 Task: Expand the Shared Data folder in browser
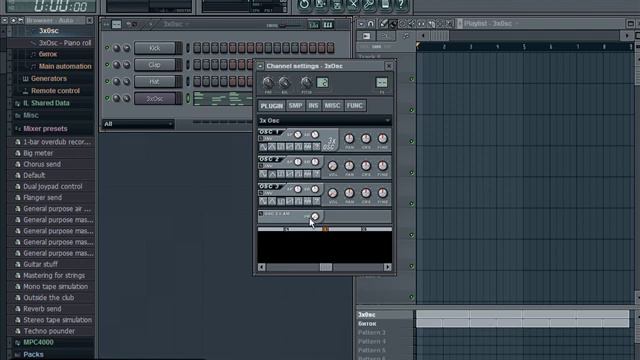46,103
